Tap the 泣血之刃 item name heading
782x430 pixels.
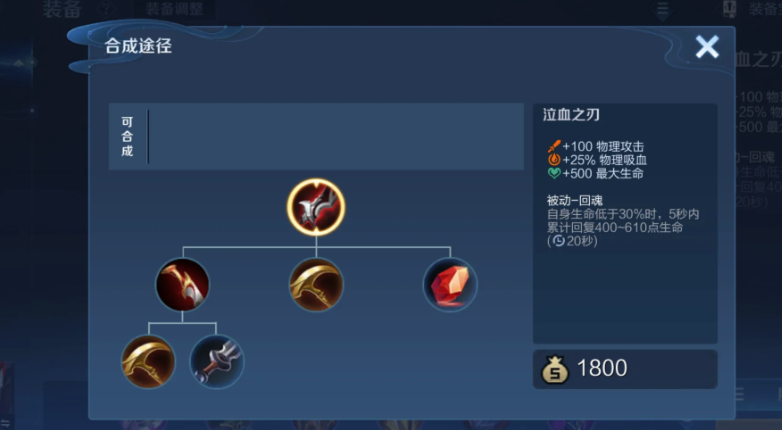tap(571, 115)
